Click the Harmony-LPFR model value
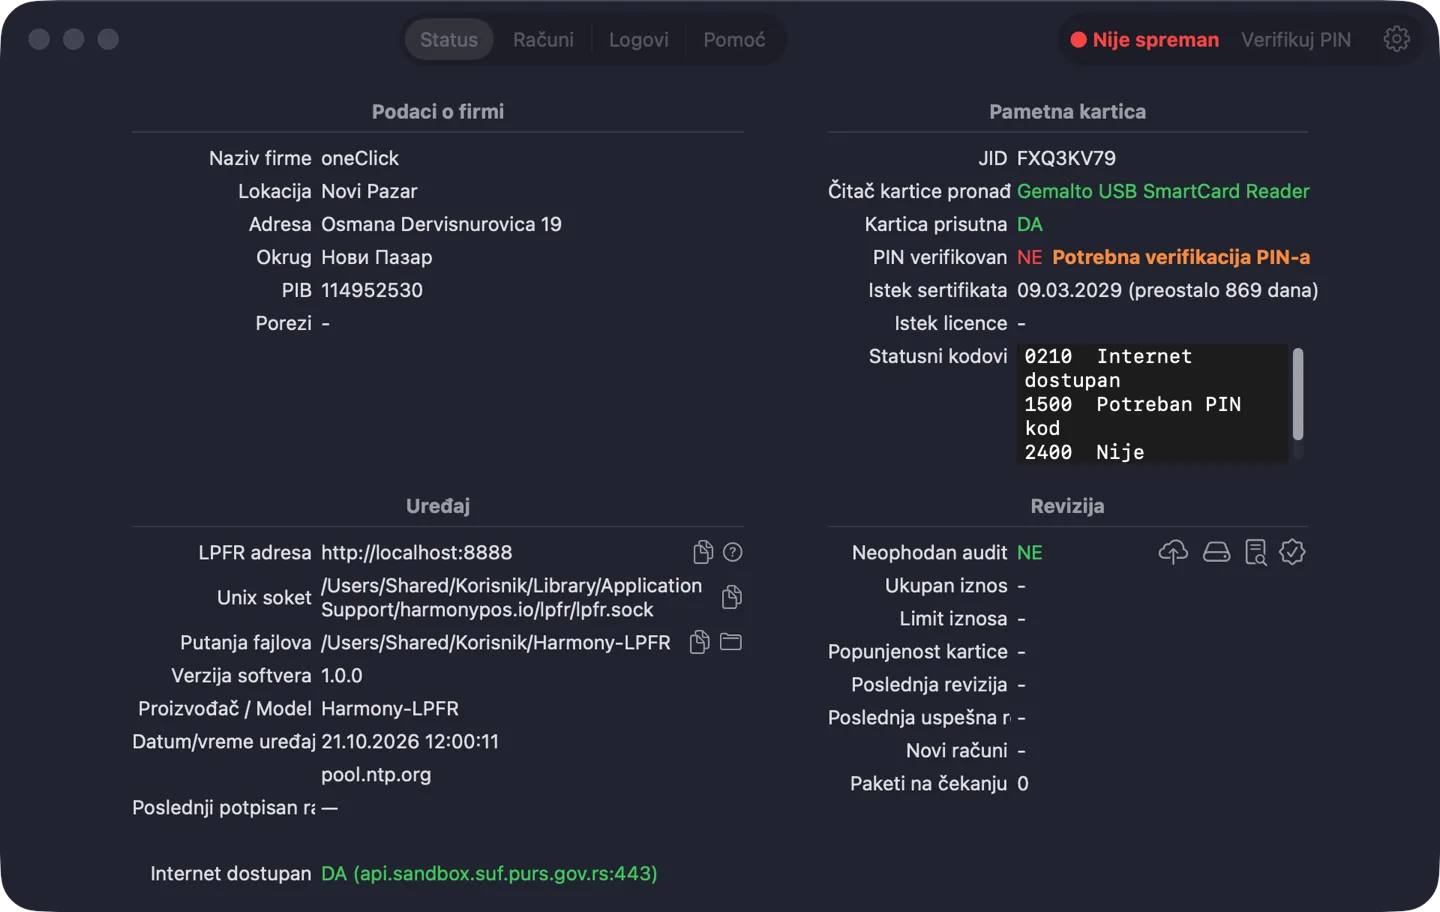The image size is (1440, 912). 390,708
